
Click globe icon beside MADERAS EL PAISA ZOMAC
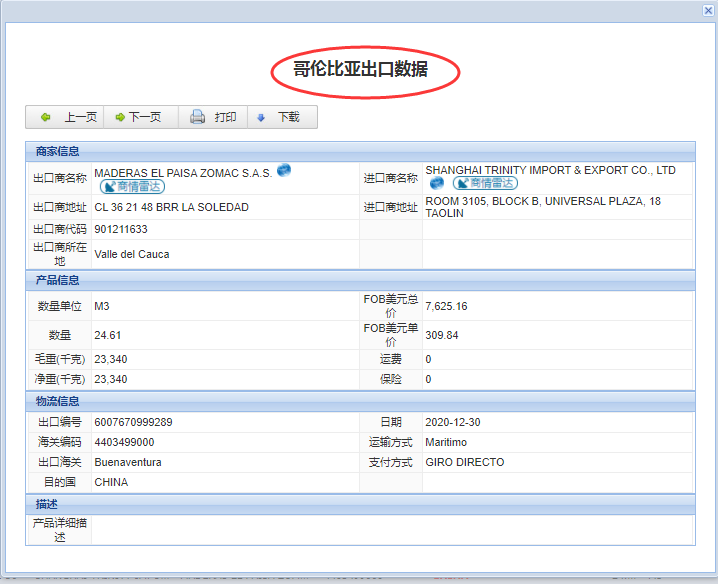pos(284,171)
